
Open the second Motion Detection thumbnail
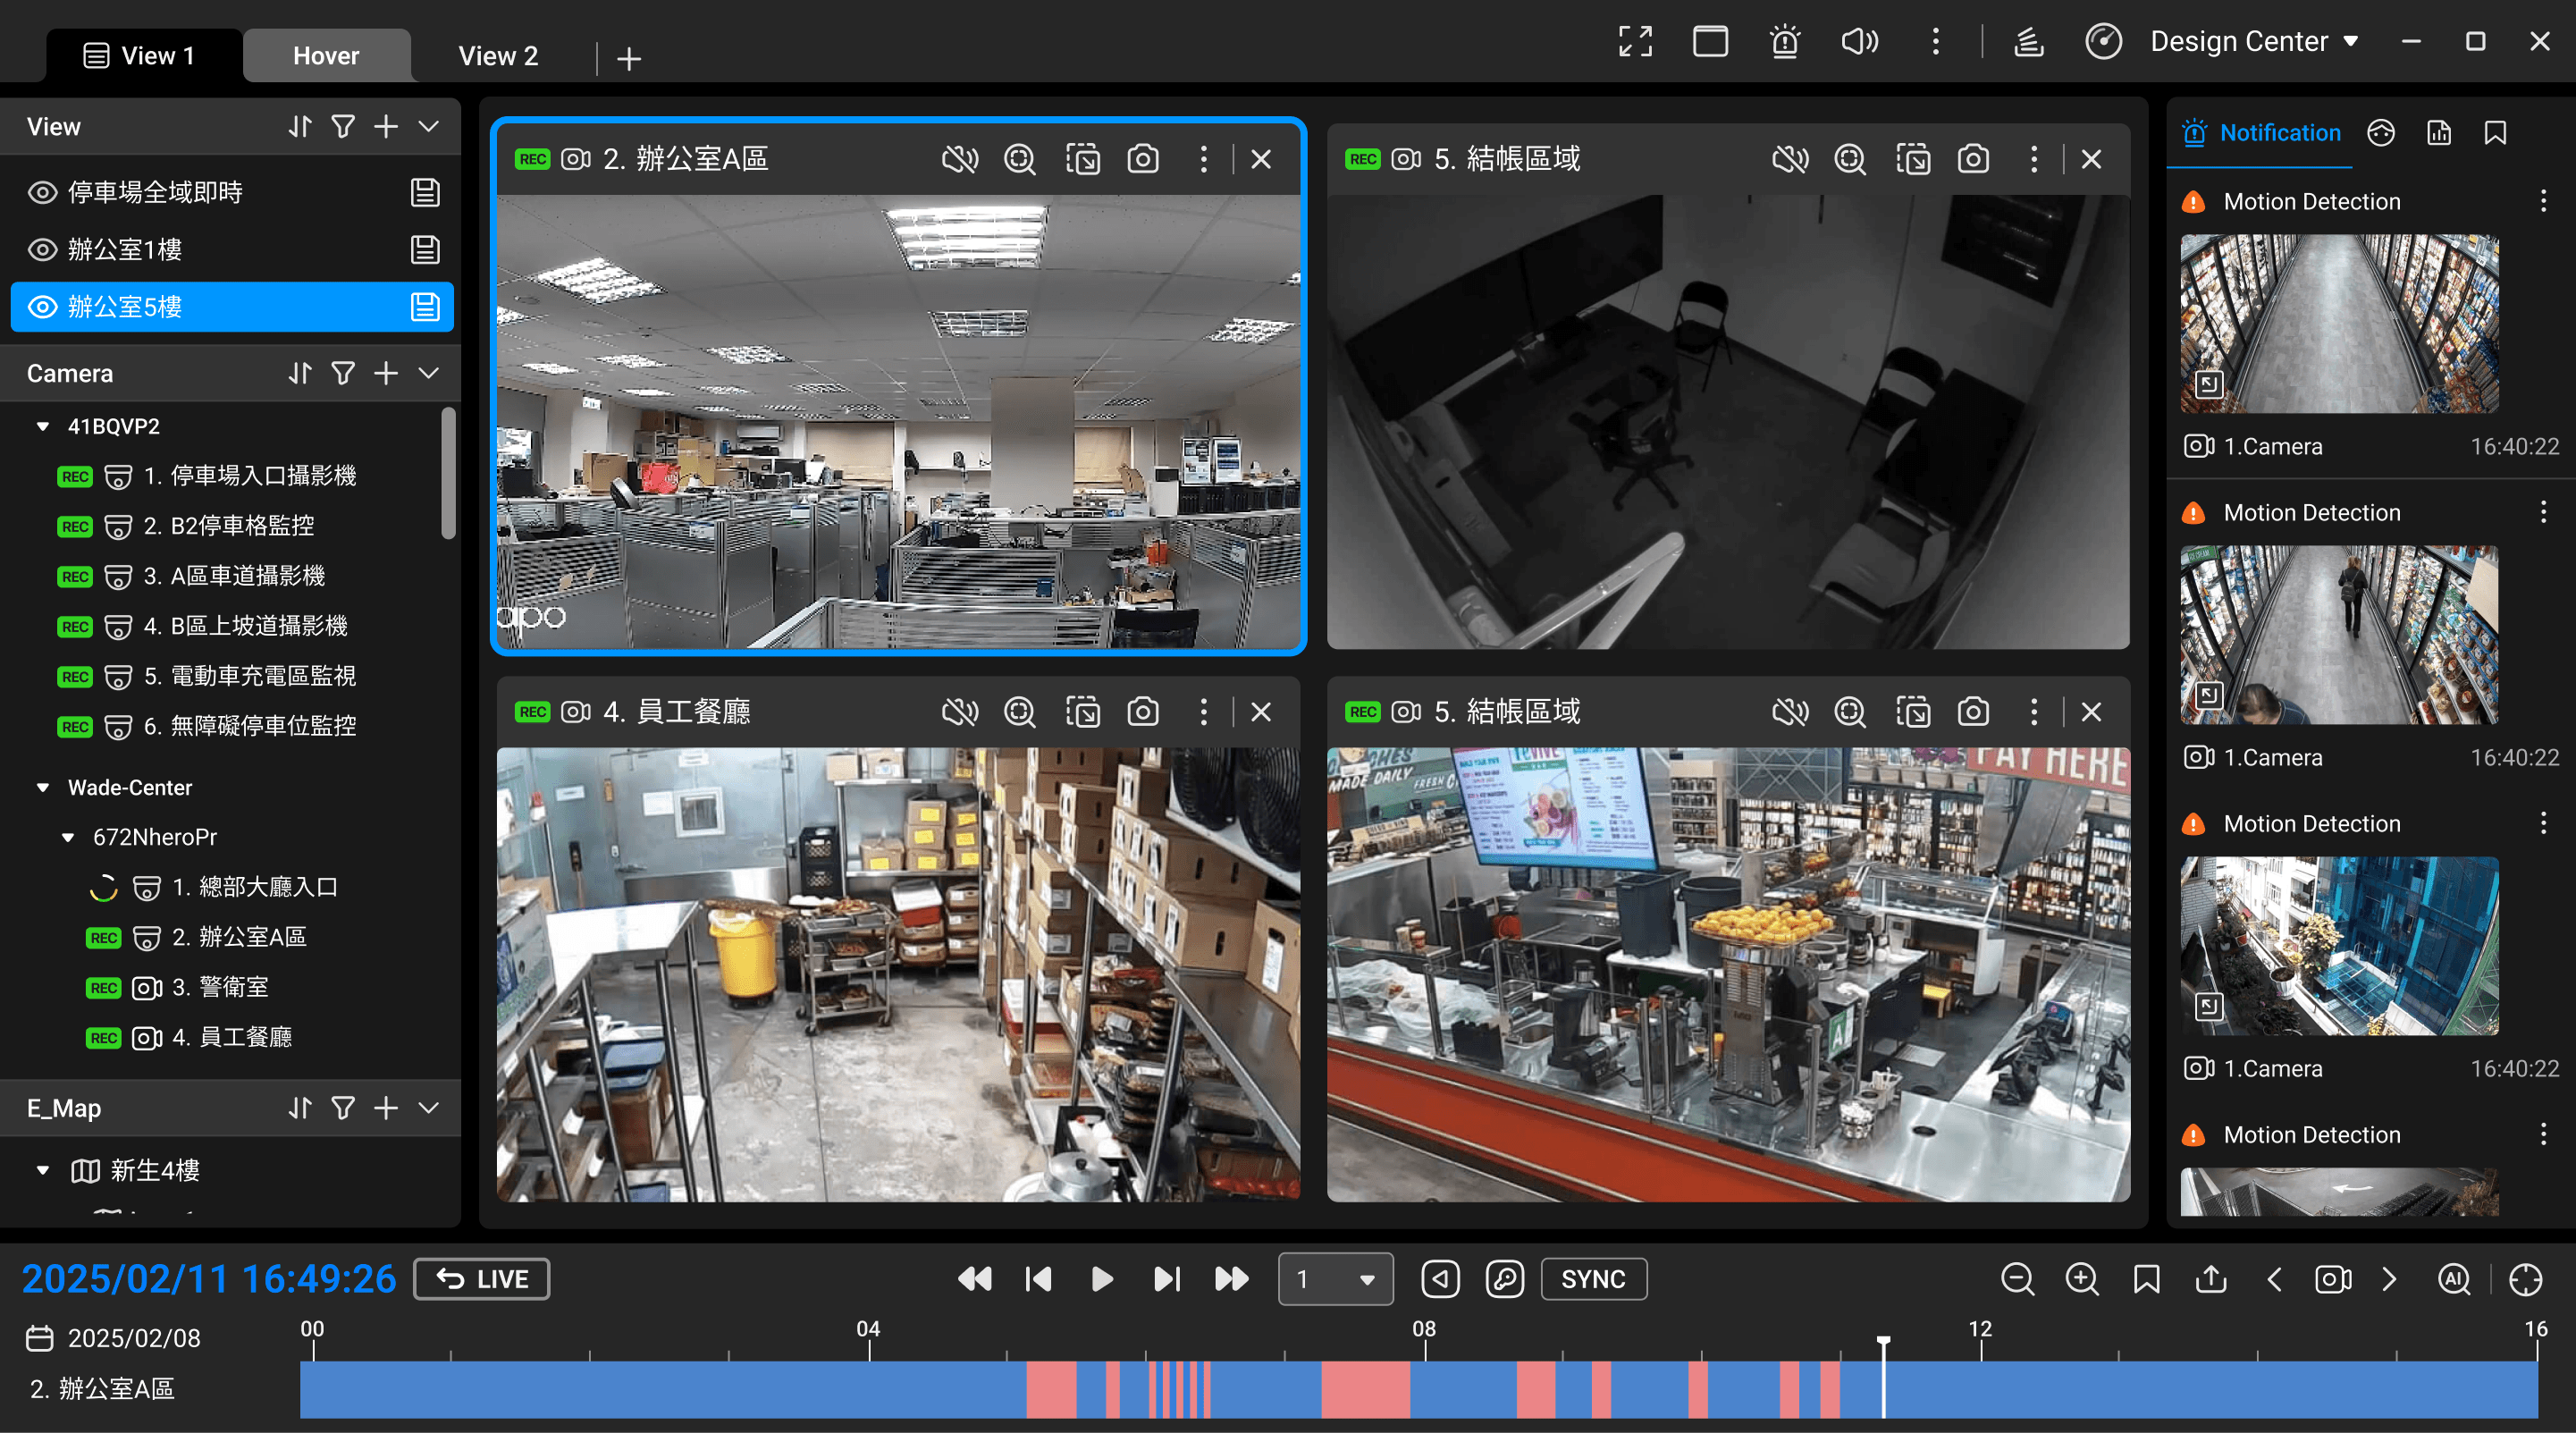point(2339,635)
